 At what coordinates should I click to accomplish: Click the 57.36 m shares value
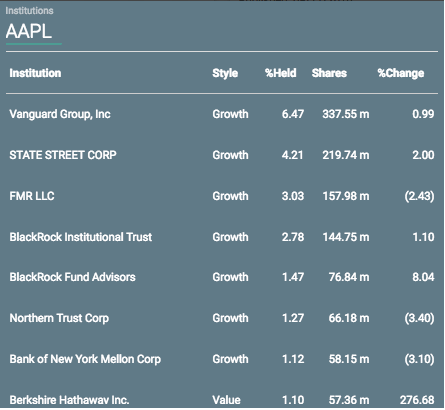(349, 400)
